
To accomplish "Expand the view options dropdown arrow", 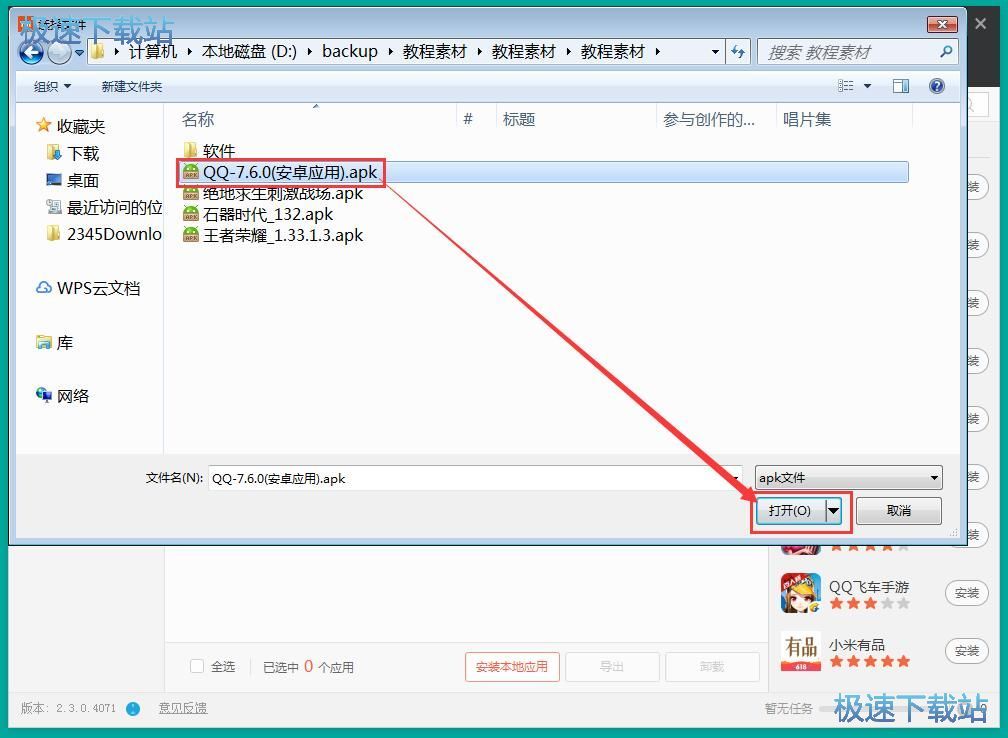I will (867, 86).
